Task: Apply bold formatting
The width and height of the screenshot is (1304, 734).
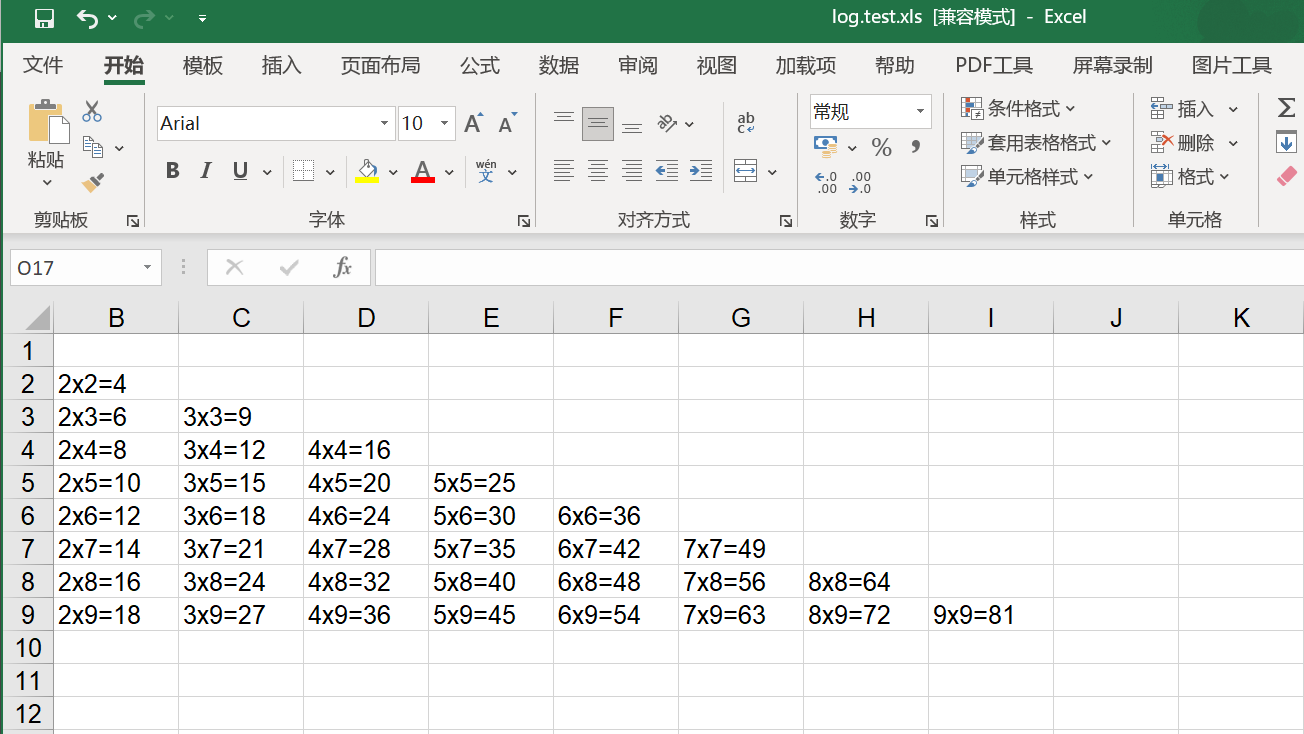Action: click(172, 170)
